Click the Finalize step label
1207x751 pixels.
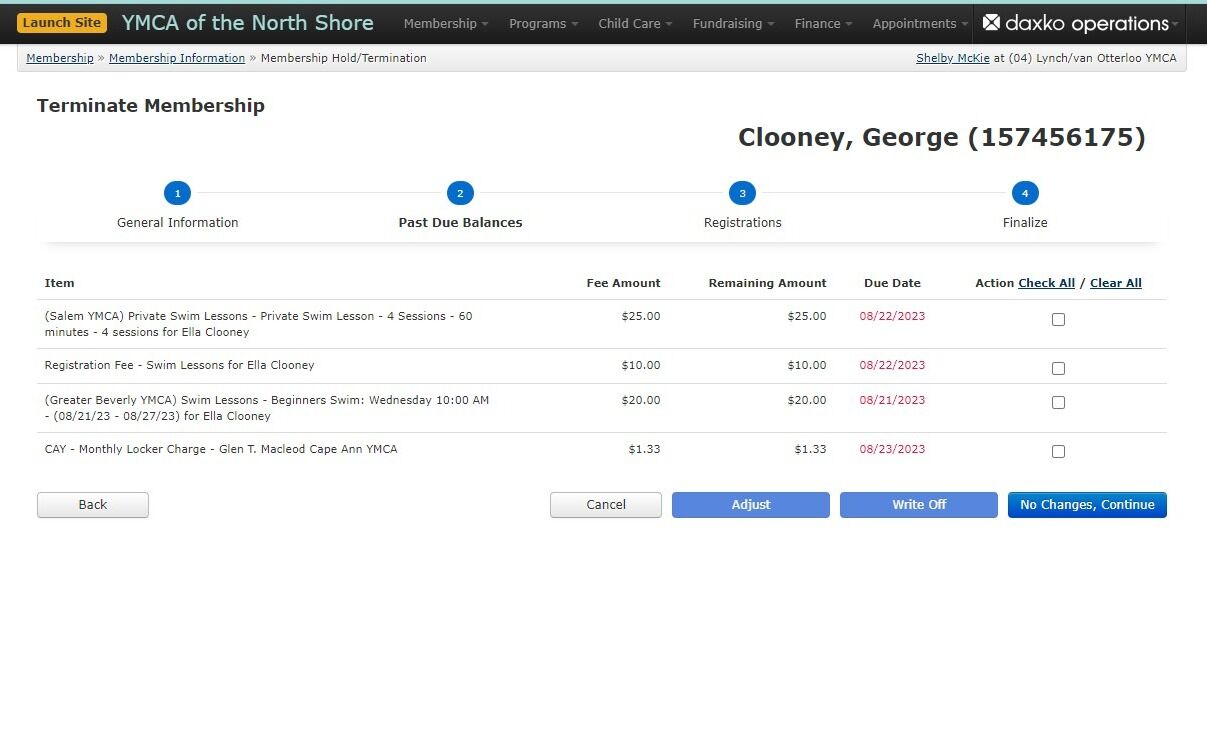click(x=1025, y=223)
